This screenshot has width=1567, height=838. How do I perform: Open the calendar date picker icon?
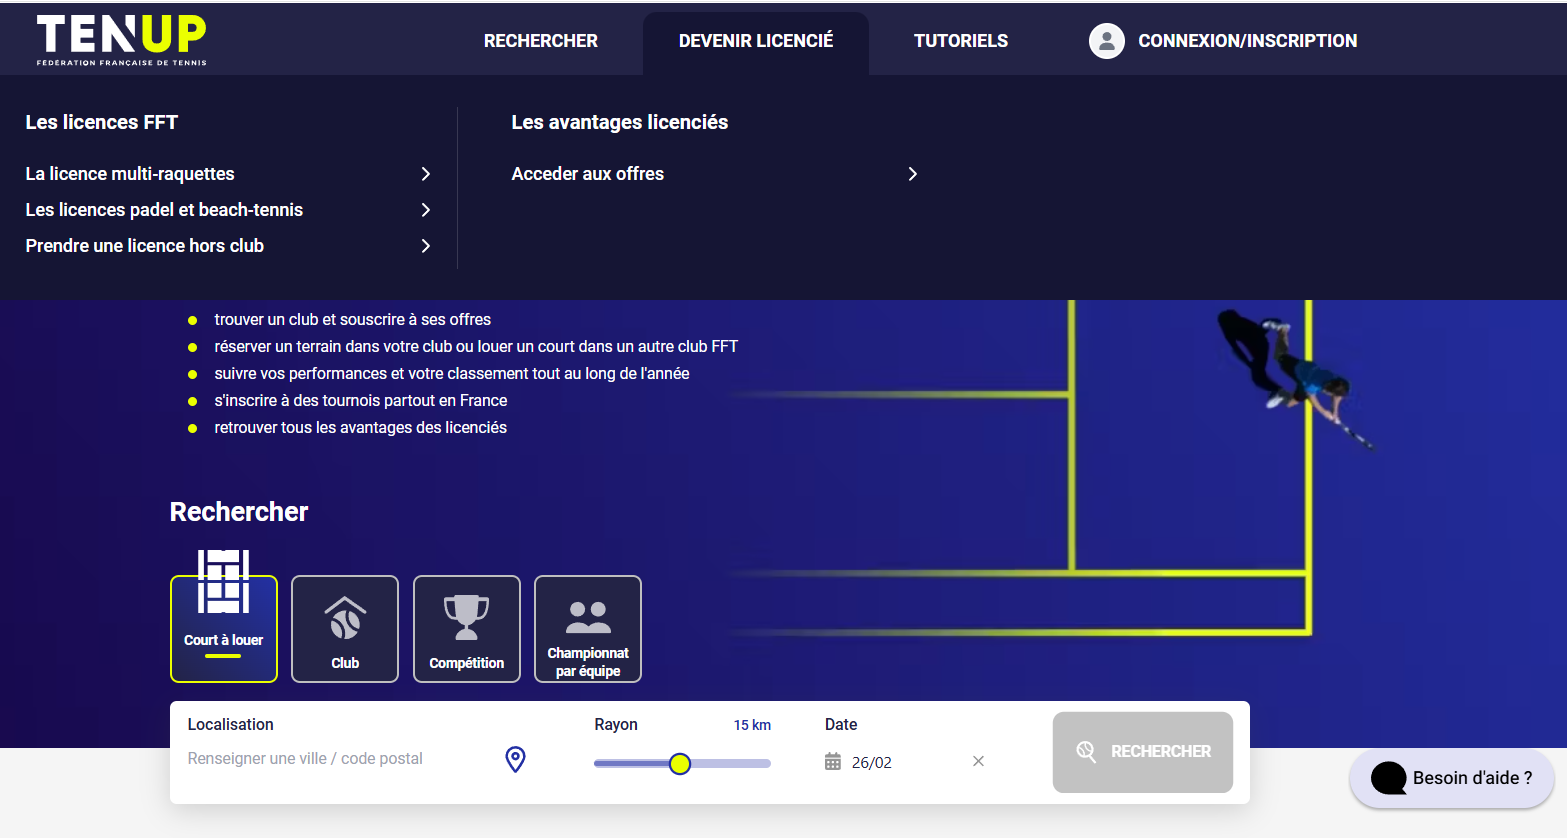click(x=832, y=762)
